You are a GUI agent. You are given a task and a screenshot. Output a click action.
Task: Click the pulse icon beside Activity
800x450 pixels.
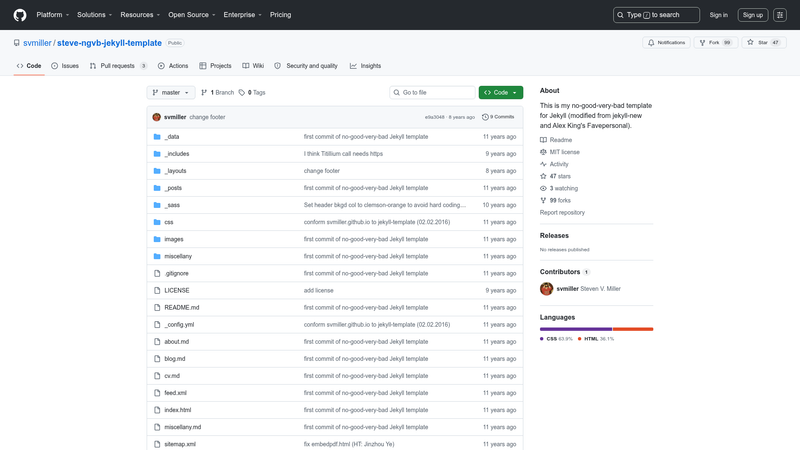[543, 164]
